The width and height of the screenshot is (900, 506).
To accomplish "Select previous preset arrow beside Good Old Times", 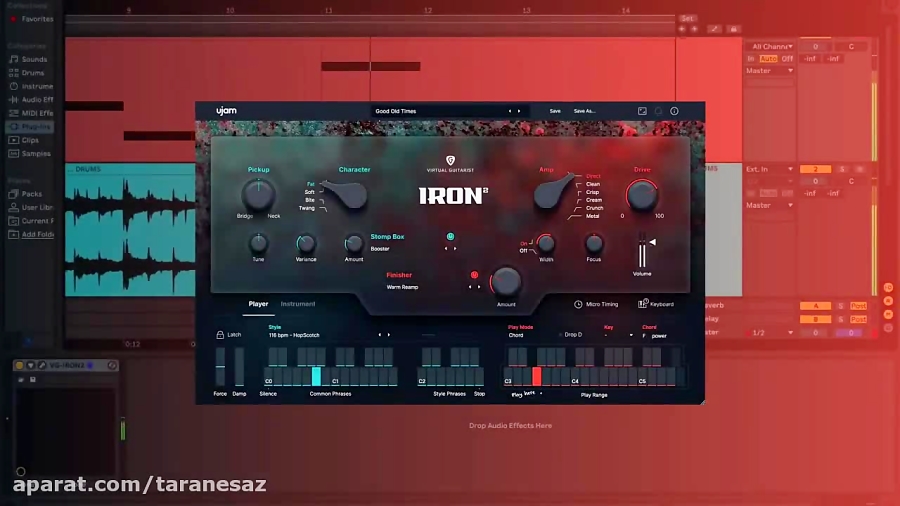I will click(510, 111).
